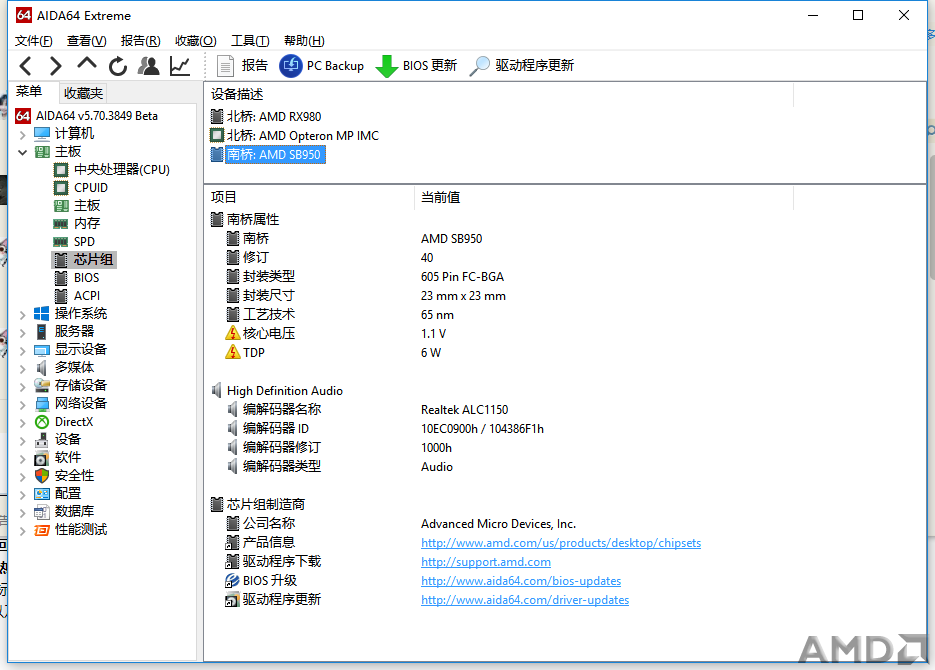Expand the DirectX tree node
The height and width of the screenshot is (670, 935).
[x=23, y=423]
